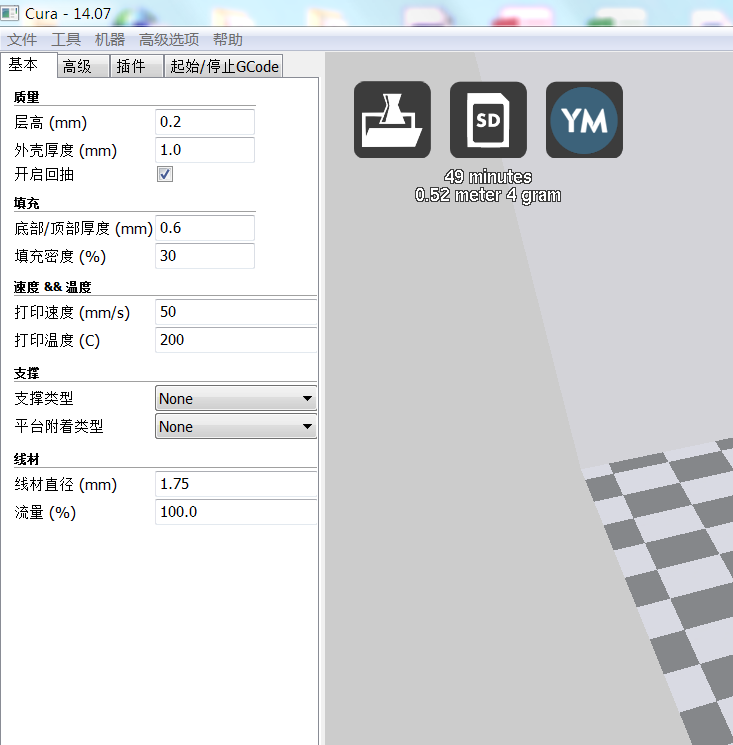Click the YM YouMagine share icon
Image resolution: width=733 pixels, height=745 pixels.
(584, 120)
